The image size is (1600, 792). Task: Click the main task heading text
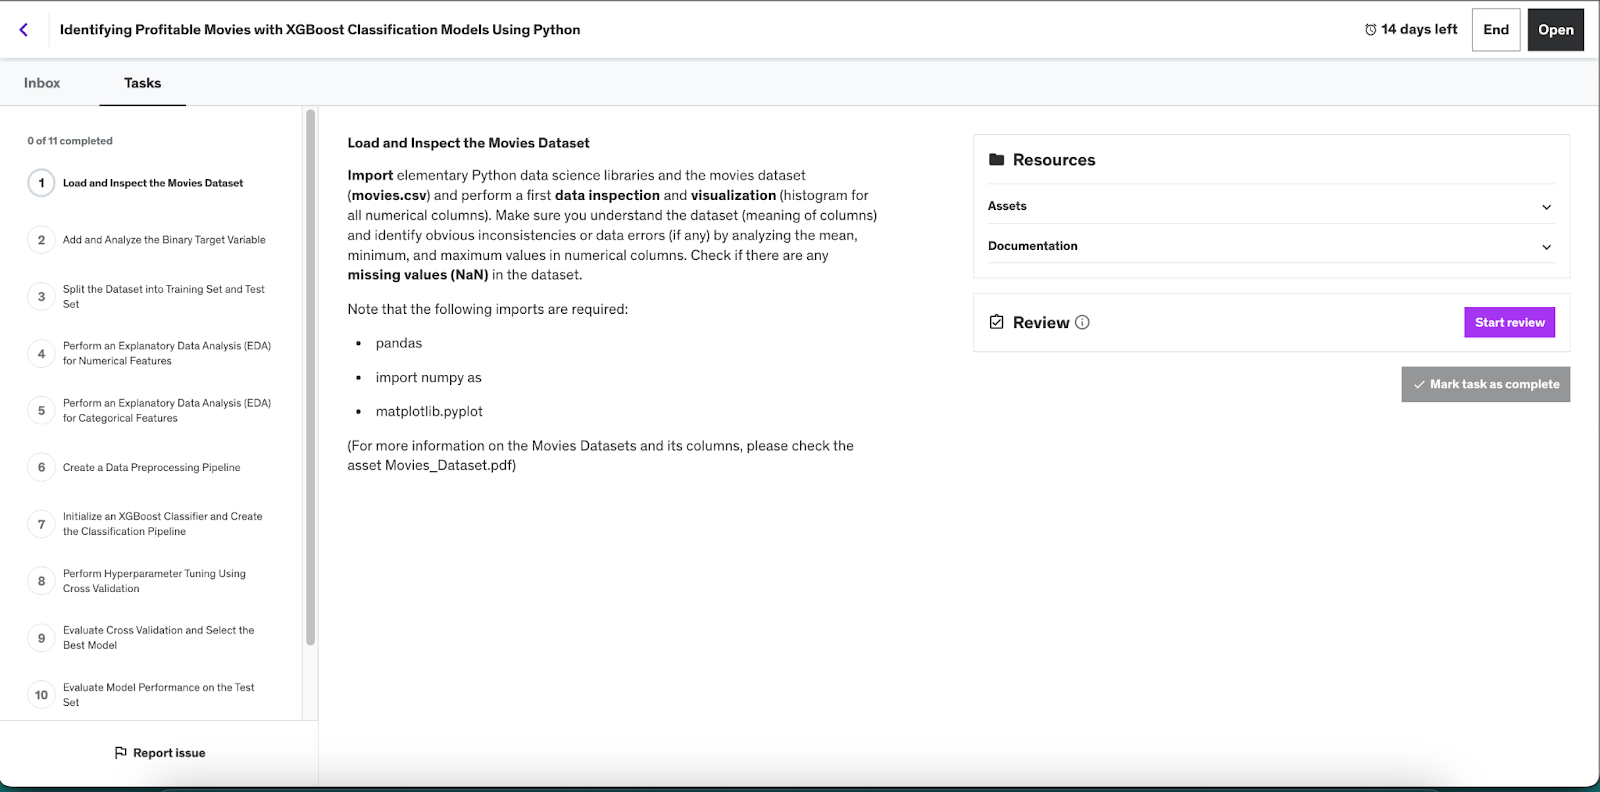(468, 143)
